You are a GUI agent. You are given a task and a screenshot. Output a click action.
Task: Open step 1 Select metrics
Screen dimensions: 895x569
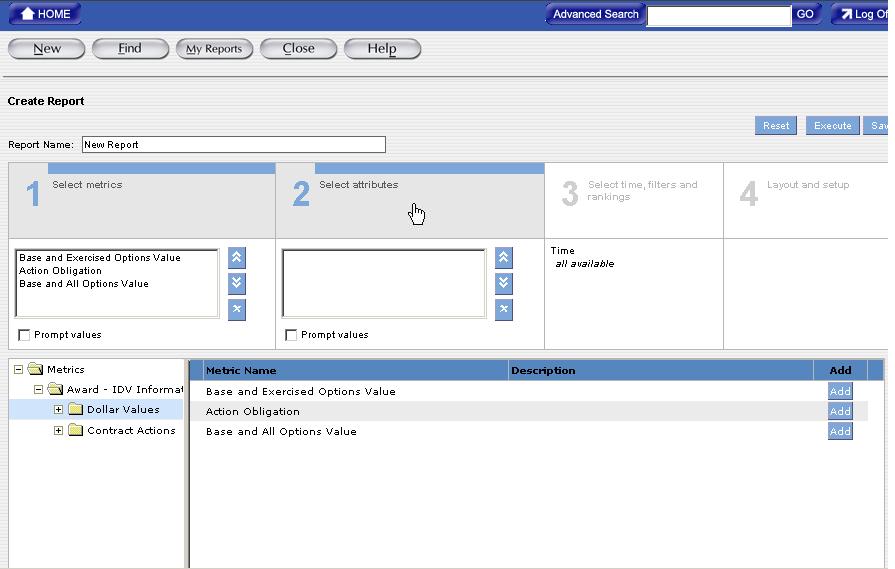pos(142,200)
